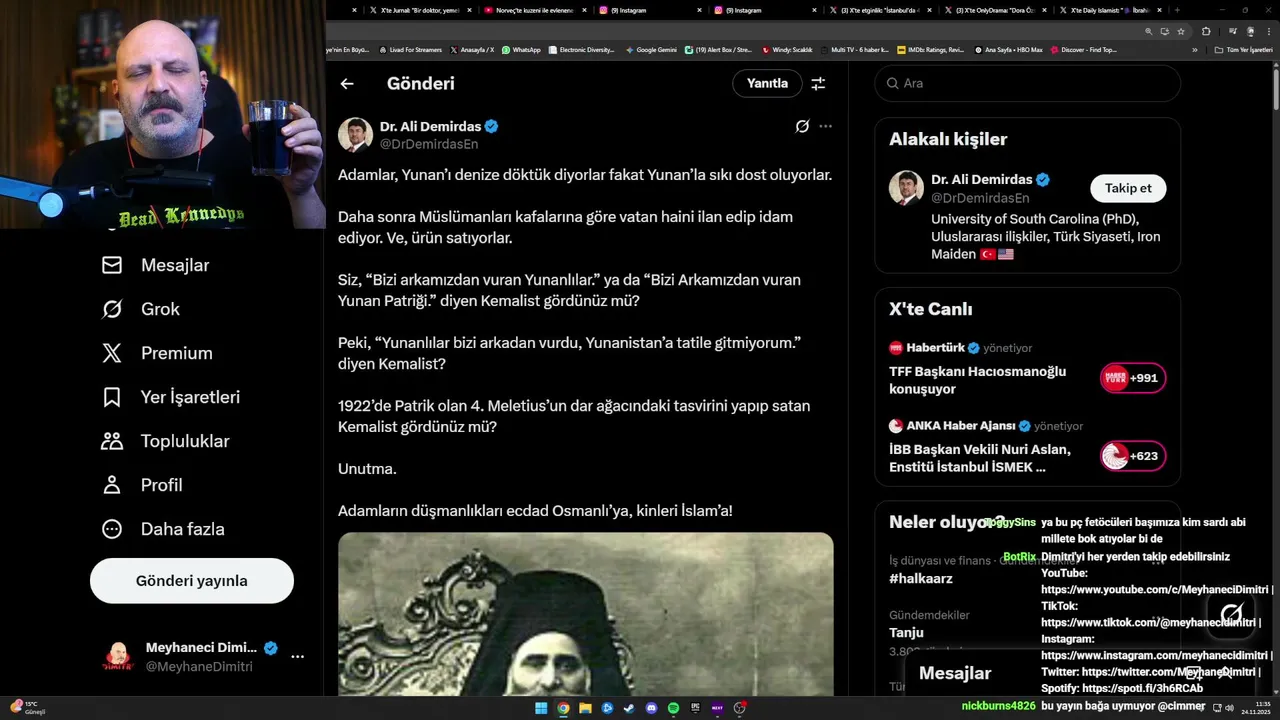Open browser extensions puzzle icon
This screenshot has width=1280, height=720.
[x=1206, y=31]
